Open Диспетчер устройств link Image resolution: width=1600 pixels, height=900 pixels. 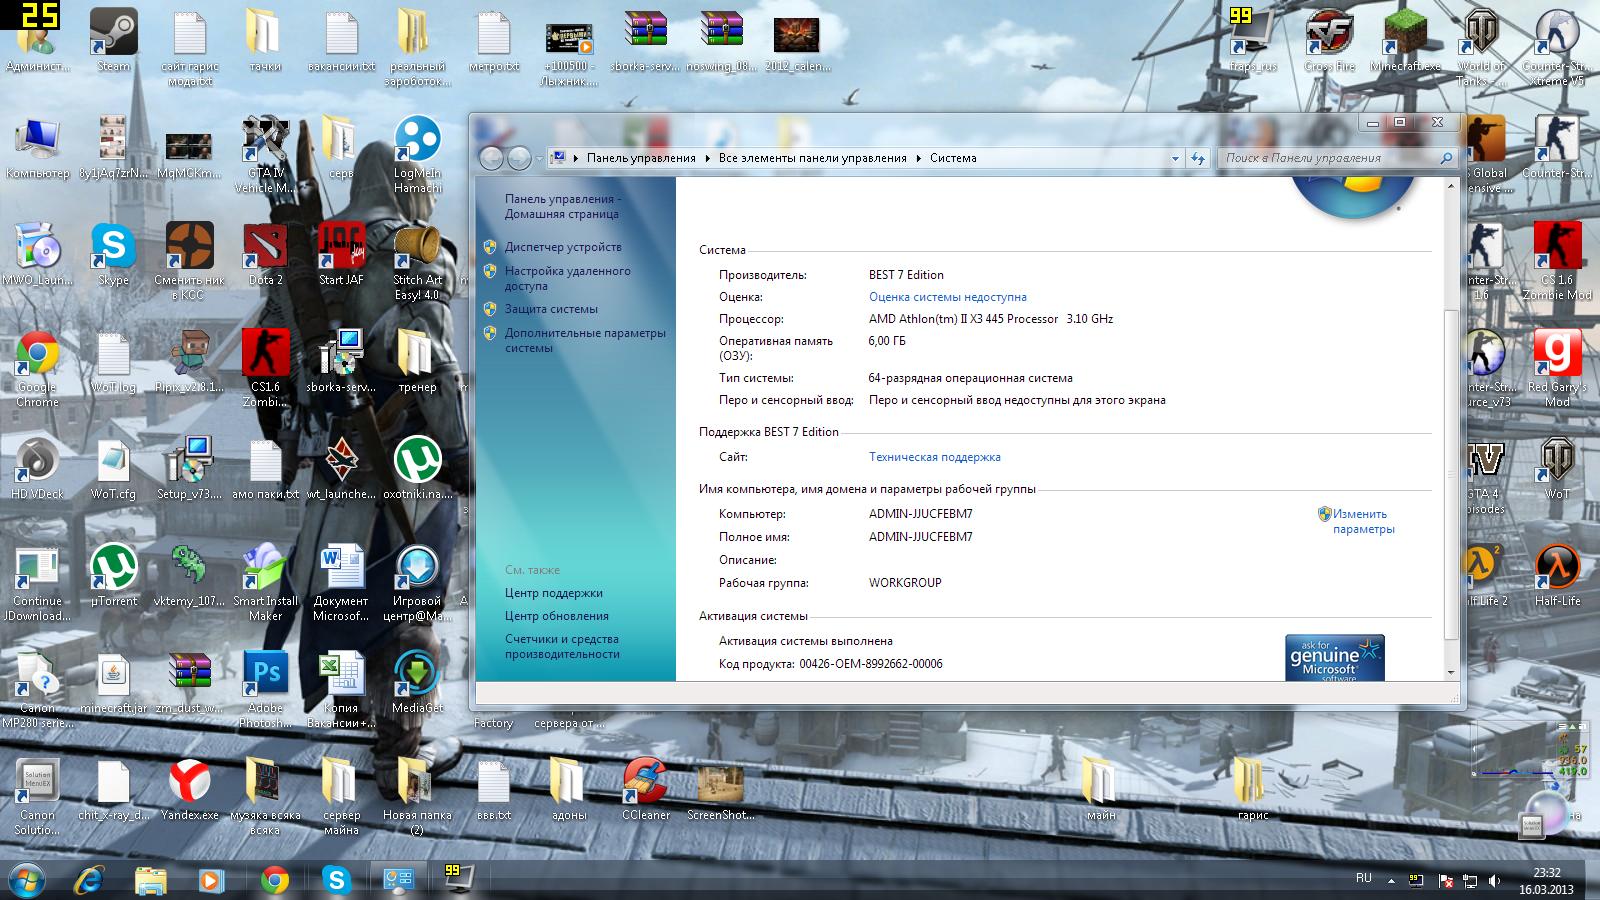563,247
